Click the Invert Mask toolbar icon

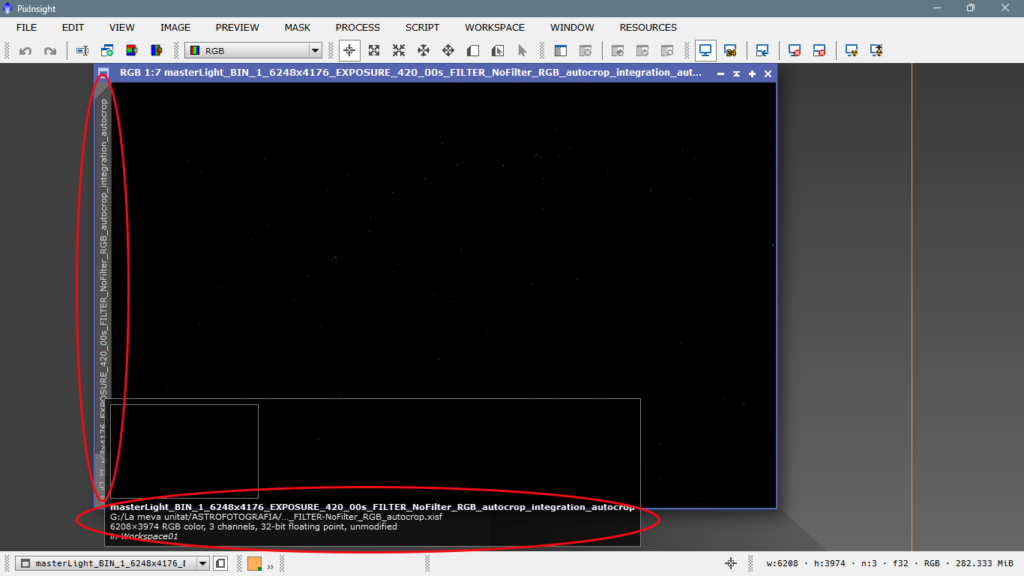click(x=618, y=50)
